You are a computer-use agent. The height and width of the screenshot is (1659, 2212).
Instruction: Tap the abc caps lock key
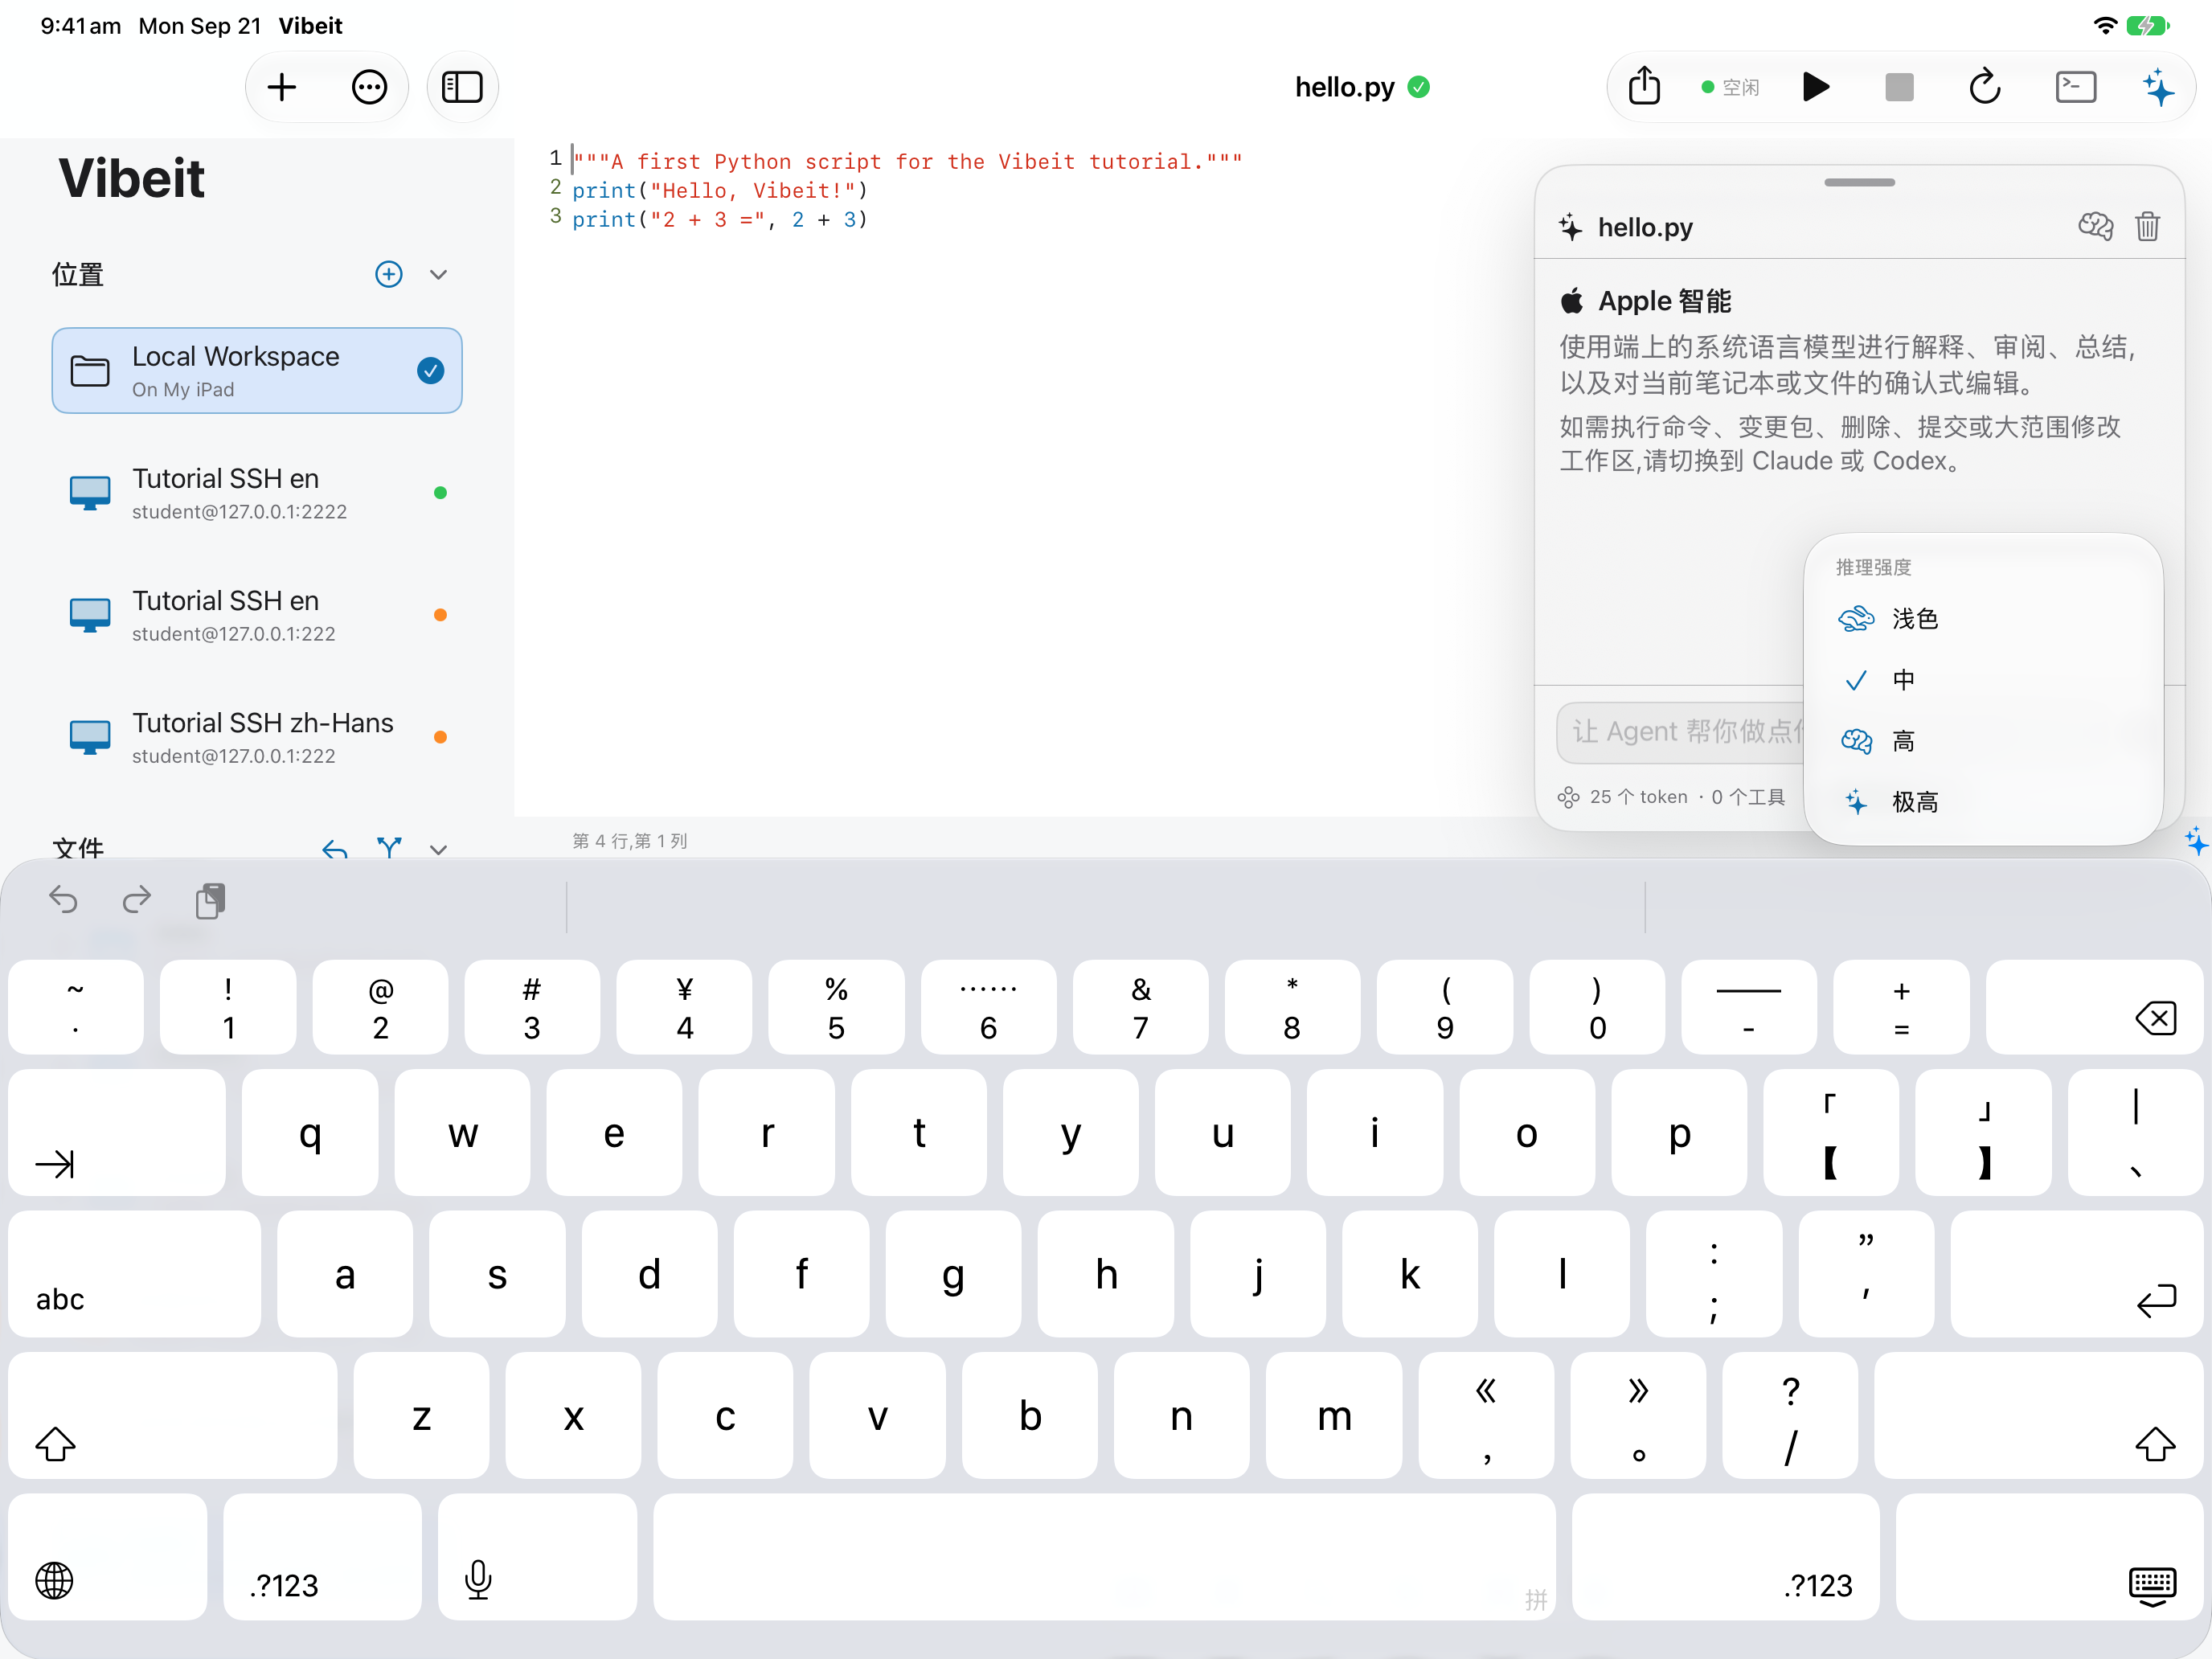pyautogui.click(x=135, y=1274)
